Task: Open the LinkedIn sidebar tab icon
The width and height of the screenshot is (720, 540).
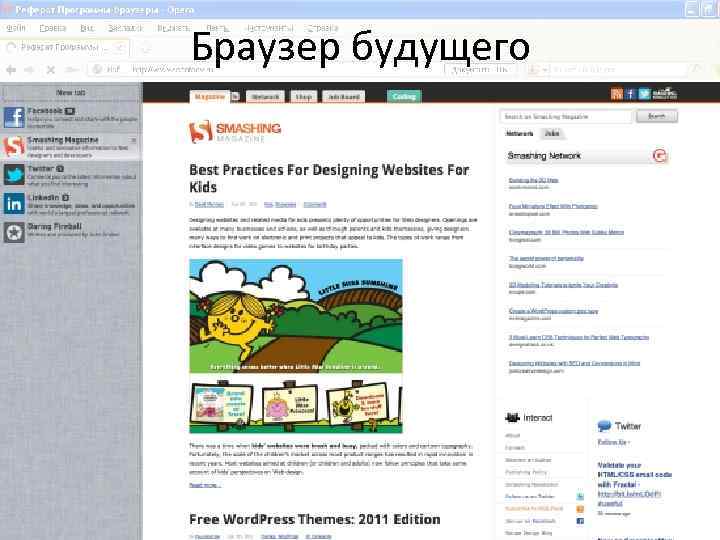Action: tap(14, 204)
